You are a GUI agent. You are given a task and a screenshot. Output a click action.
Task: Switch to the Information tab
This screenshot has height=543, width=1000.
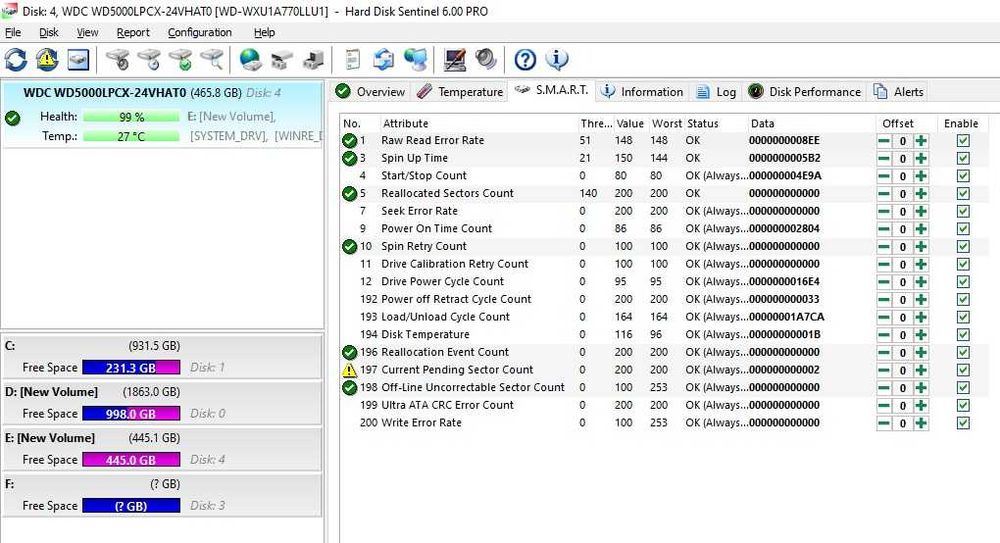coord(643,92)
